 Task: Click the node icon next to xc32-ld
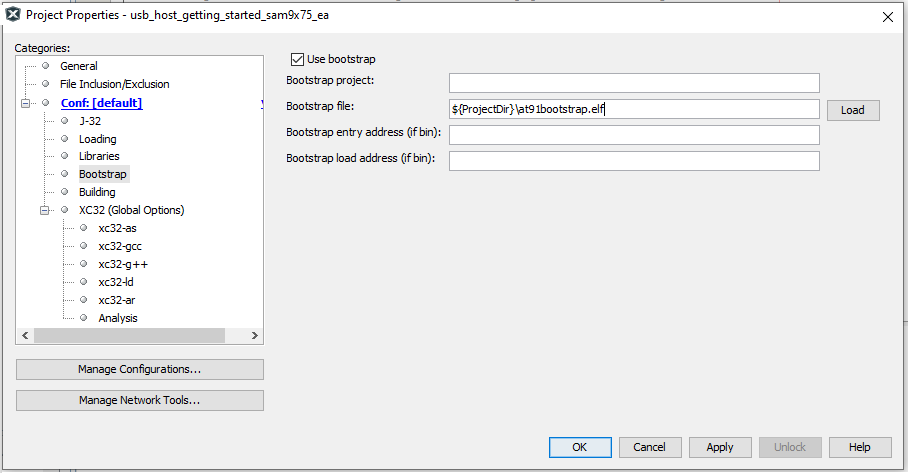tap(84, 282)
